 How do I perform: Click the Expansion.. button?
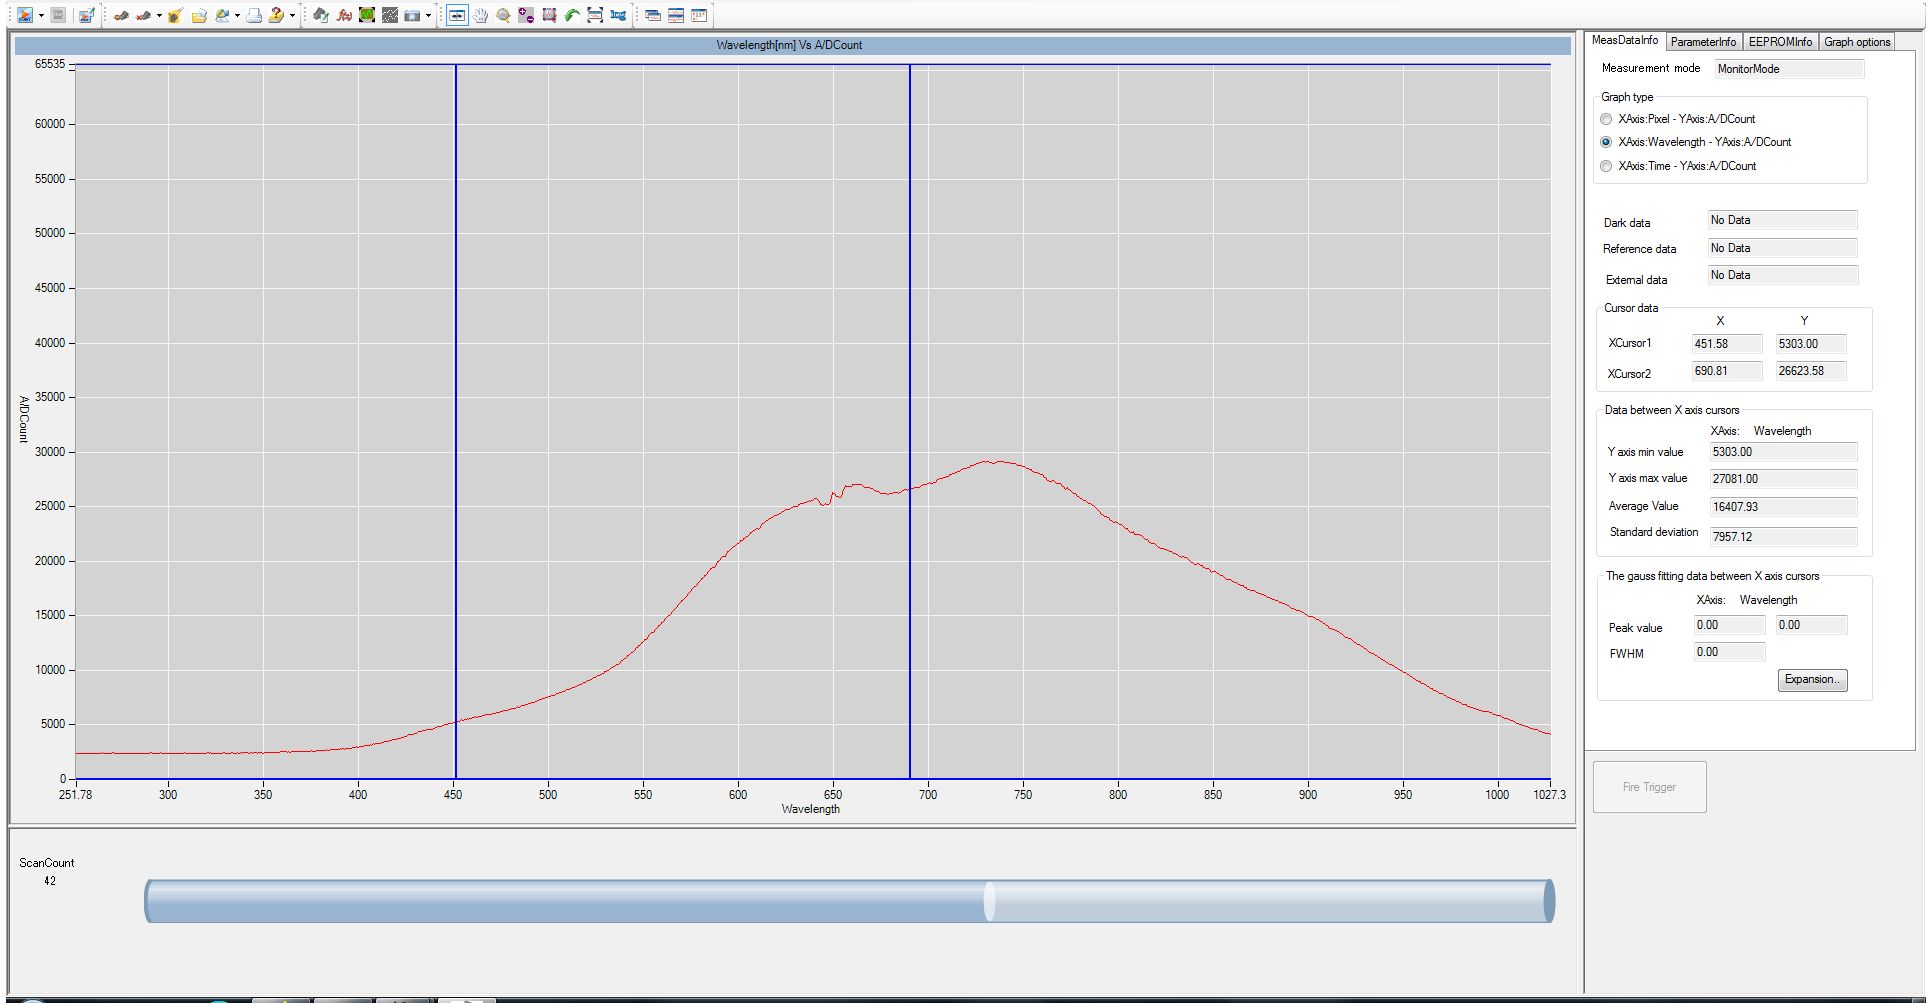[x=1811, y=680]
